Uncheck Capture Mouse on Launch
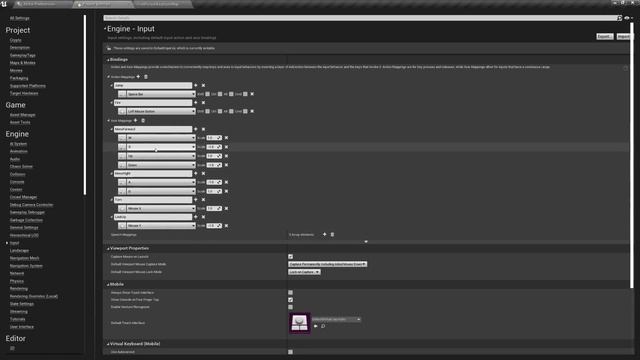This screenshot has width=640, height=360. pos(290,256)
